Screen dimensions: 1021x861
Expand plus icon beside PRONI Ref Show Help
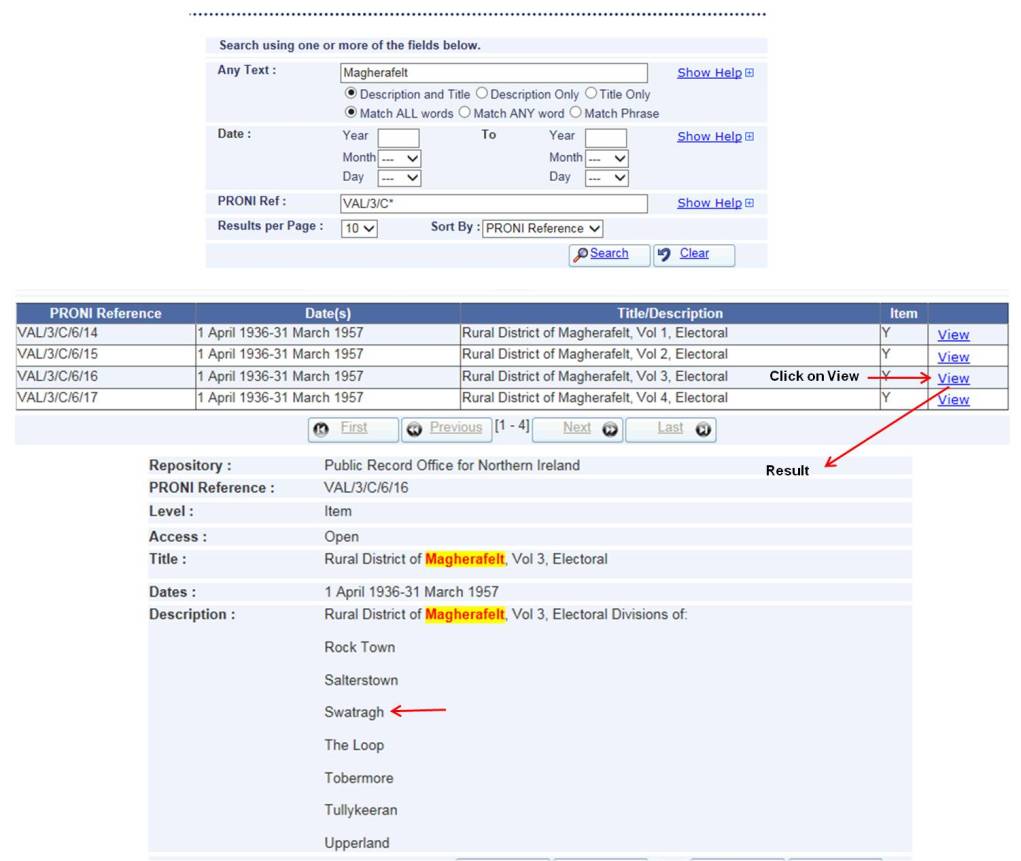749,203
